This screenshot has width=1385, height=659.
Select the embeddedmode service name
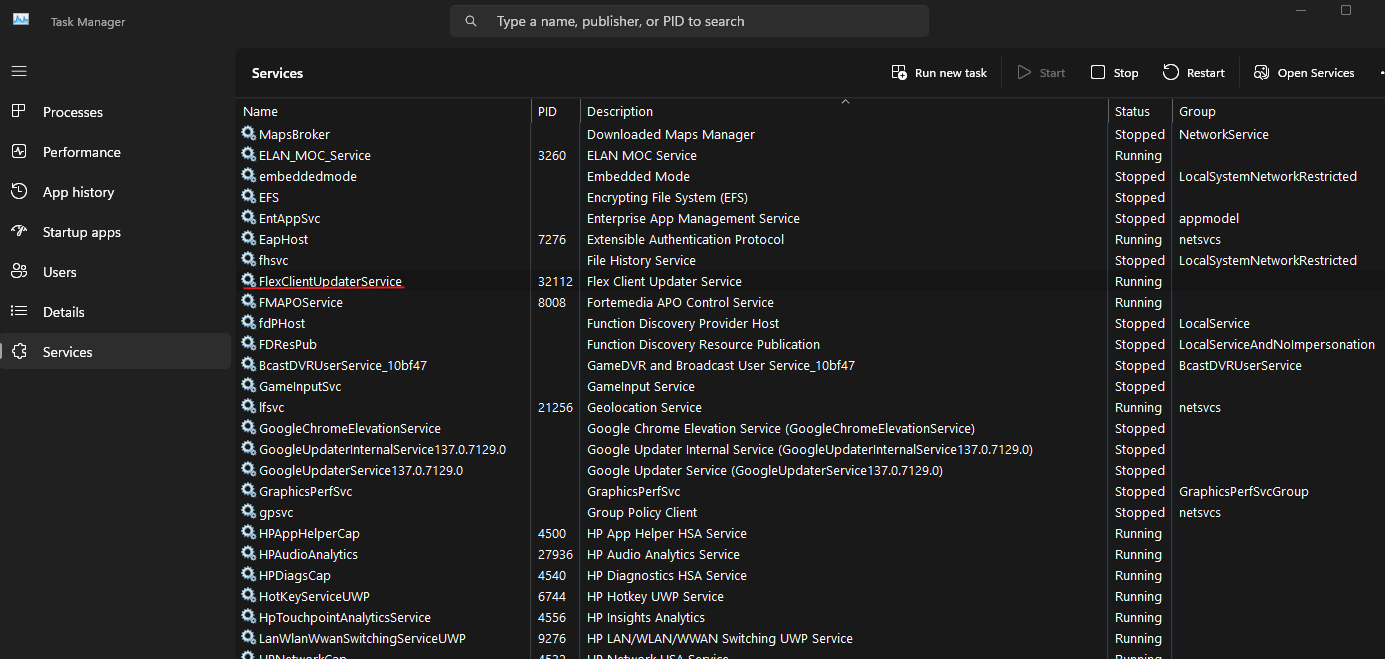point(308,176)
